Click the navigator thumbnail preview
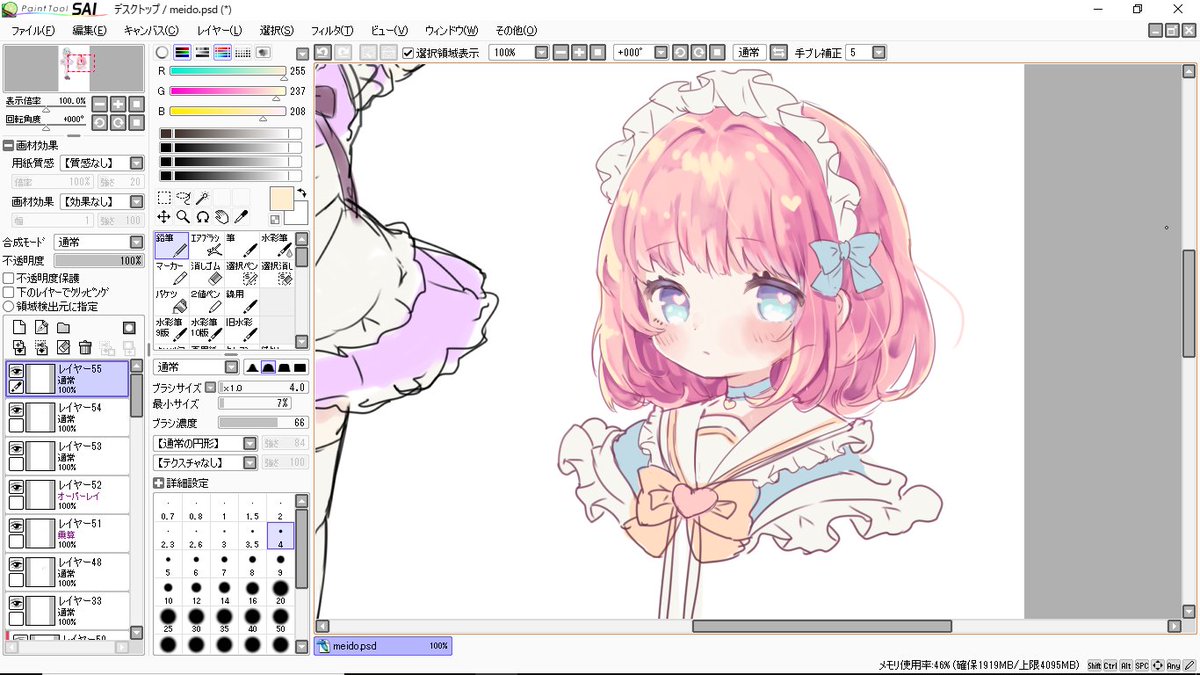This screenshot has width=1200, height=675. click(74, 68)
